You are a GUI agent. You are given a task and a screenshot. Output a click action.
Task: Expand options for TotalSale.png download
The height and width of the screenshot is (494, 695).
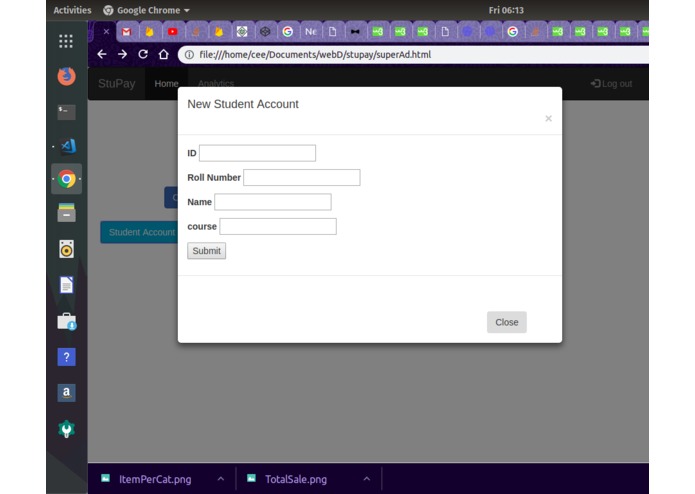coord(367,478)
